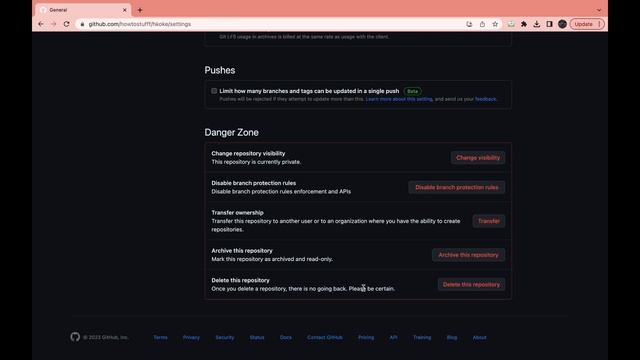Screen dimensions: 640x360
Task: Open the Chrome profile avatar
Action: click(562, 24)
